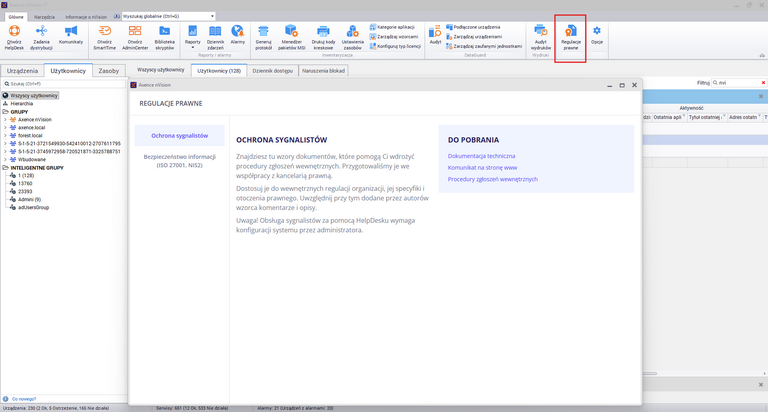
Task: Select Drukuj kody kreskowe
Action: [323, 37]
